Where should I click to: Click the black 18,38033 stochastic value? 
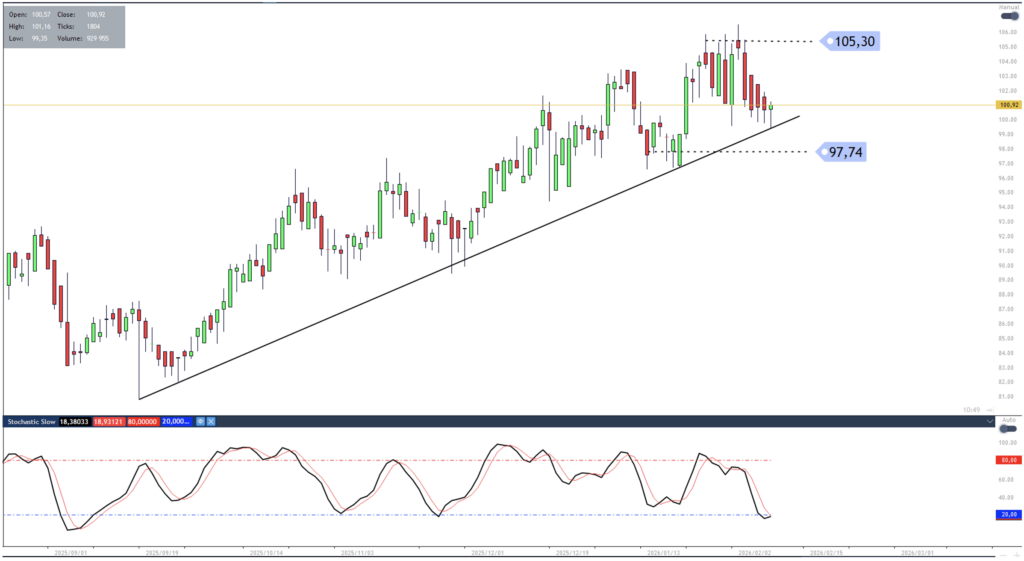point(75,422)
